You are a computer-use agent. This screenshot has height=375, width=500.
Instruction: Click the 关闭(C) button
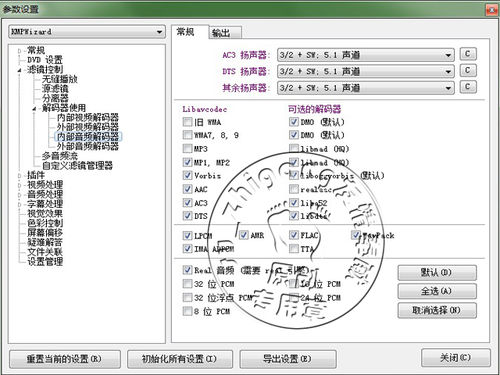(x=456, y=358)
